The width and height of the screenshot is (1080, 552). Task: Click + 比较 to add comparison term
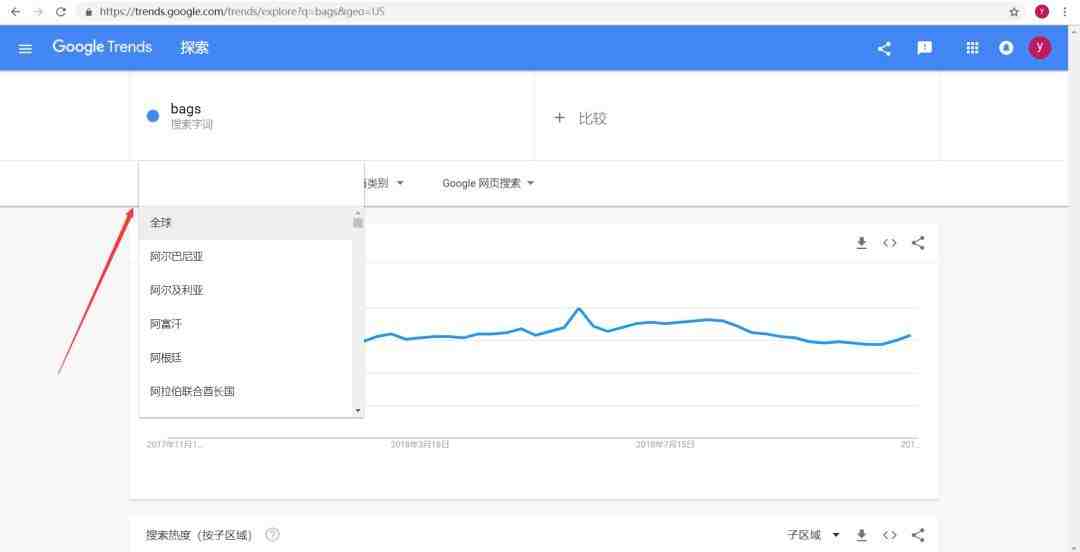581,119
